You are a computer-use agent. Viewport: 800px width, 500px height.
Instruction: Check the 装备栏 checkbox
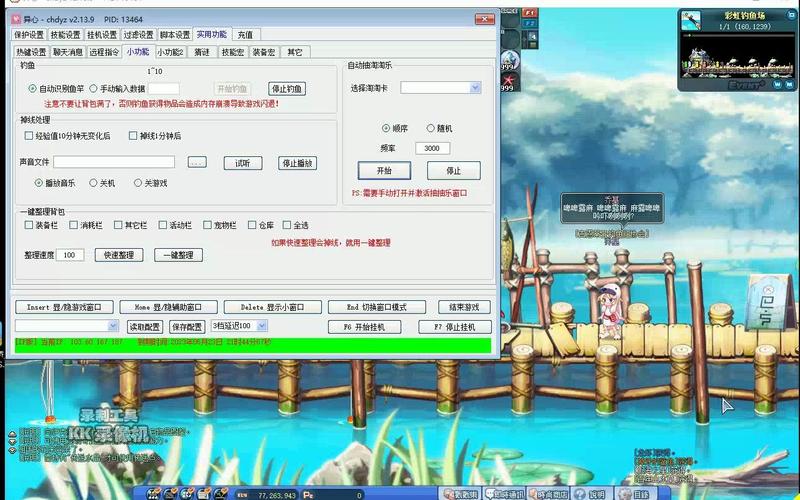pyautogui.click(x=41, y=225)
